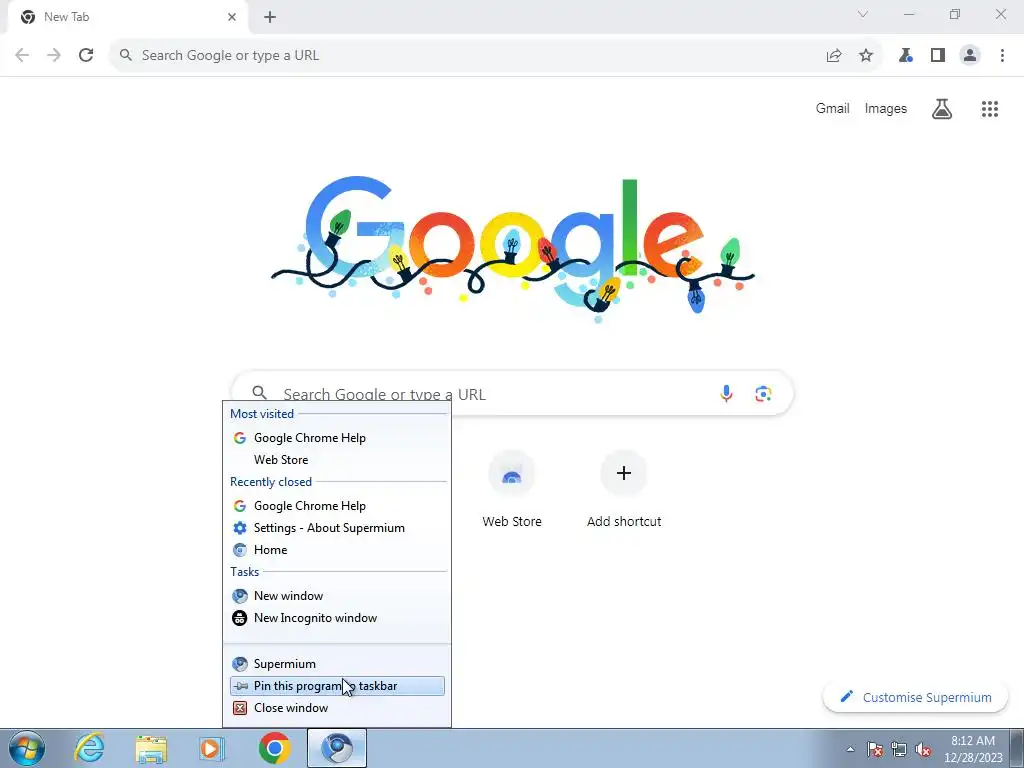The image size is (1024, 768).
Task: Open Windows Media Player from the taskbar
Action: [x=212, y=748]
